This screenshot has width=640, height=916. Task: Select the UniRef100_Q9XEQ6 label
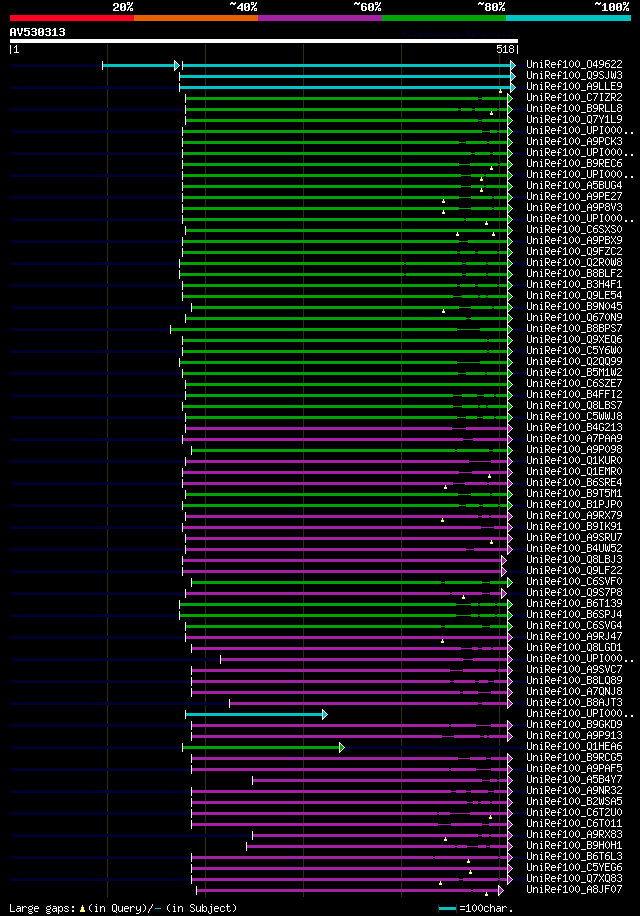(x=574, y=339)
